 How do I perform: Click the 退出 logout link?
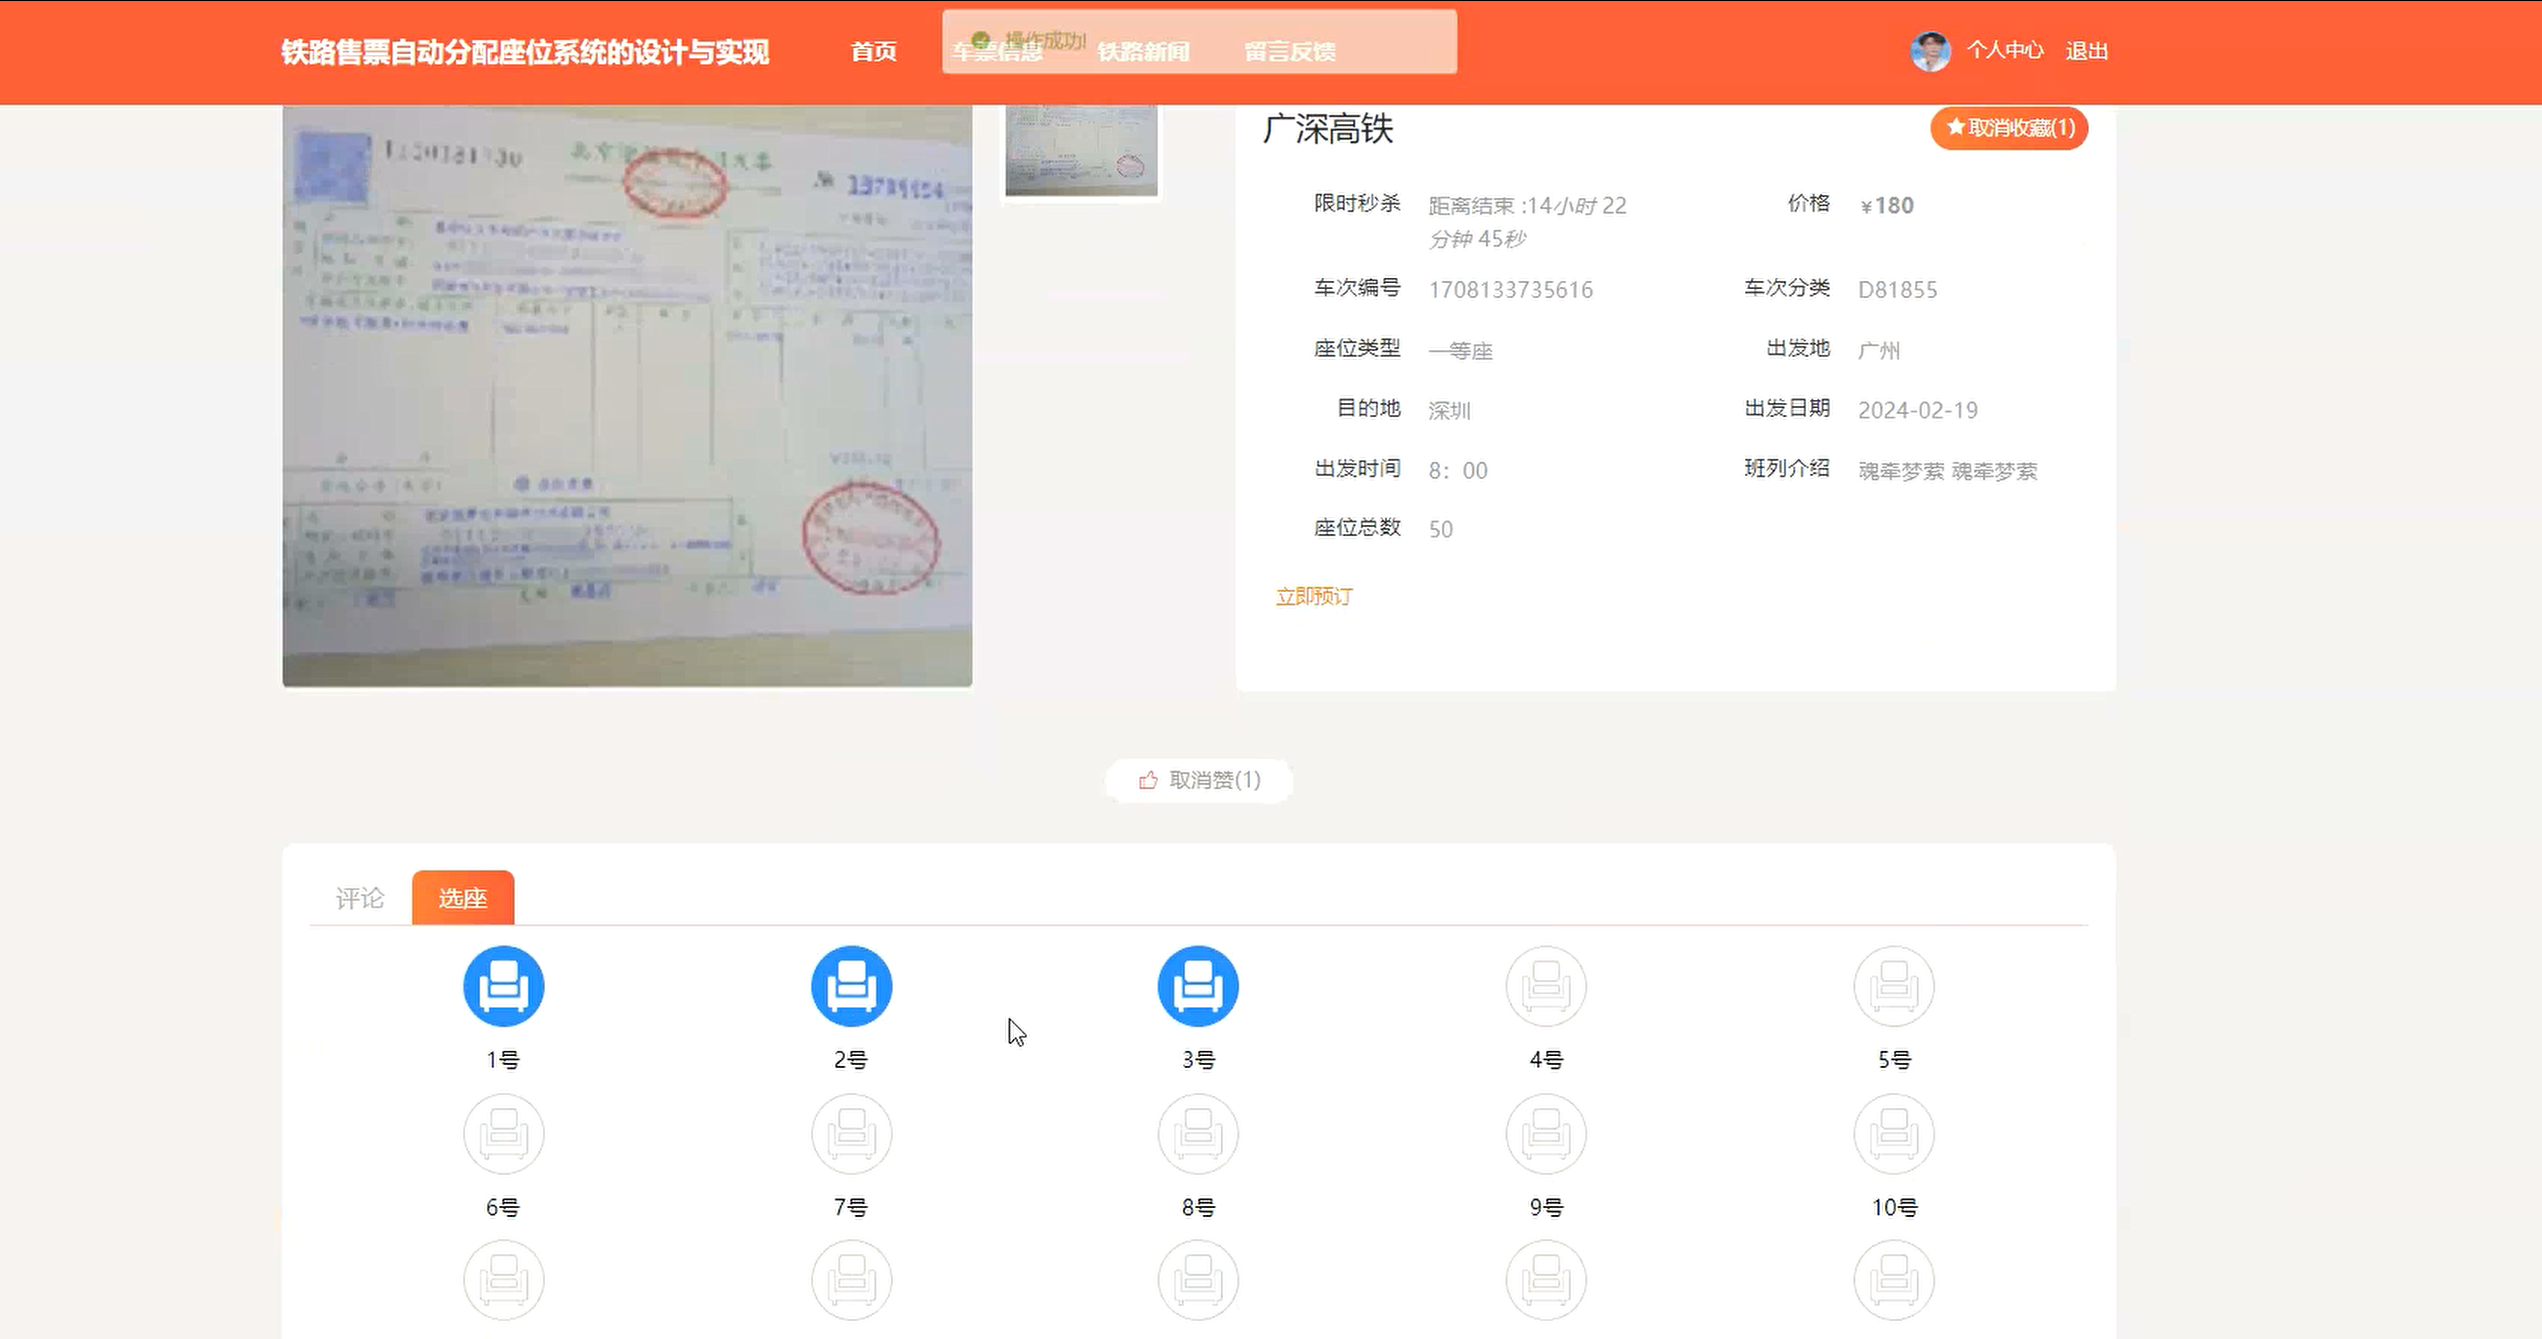tap(2087, 51)
